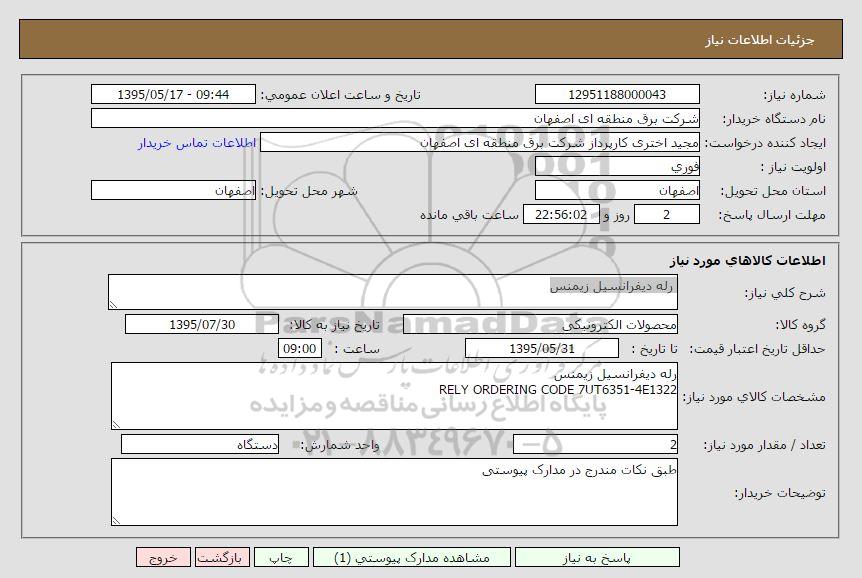This screenshot has width=862, height=578.
Task: Click the label توضیحات خریدار
Action: pyautogui.click(x=780, y=493)
